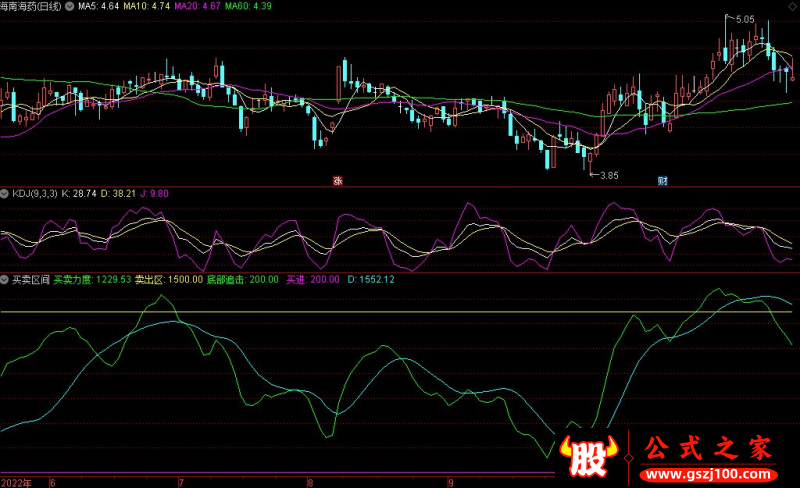Click the blue 财 marker icon
This screenshot has width=800, height=488.
(x=662, y=181)
